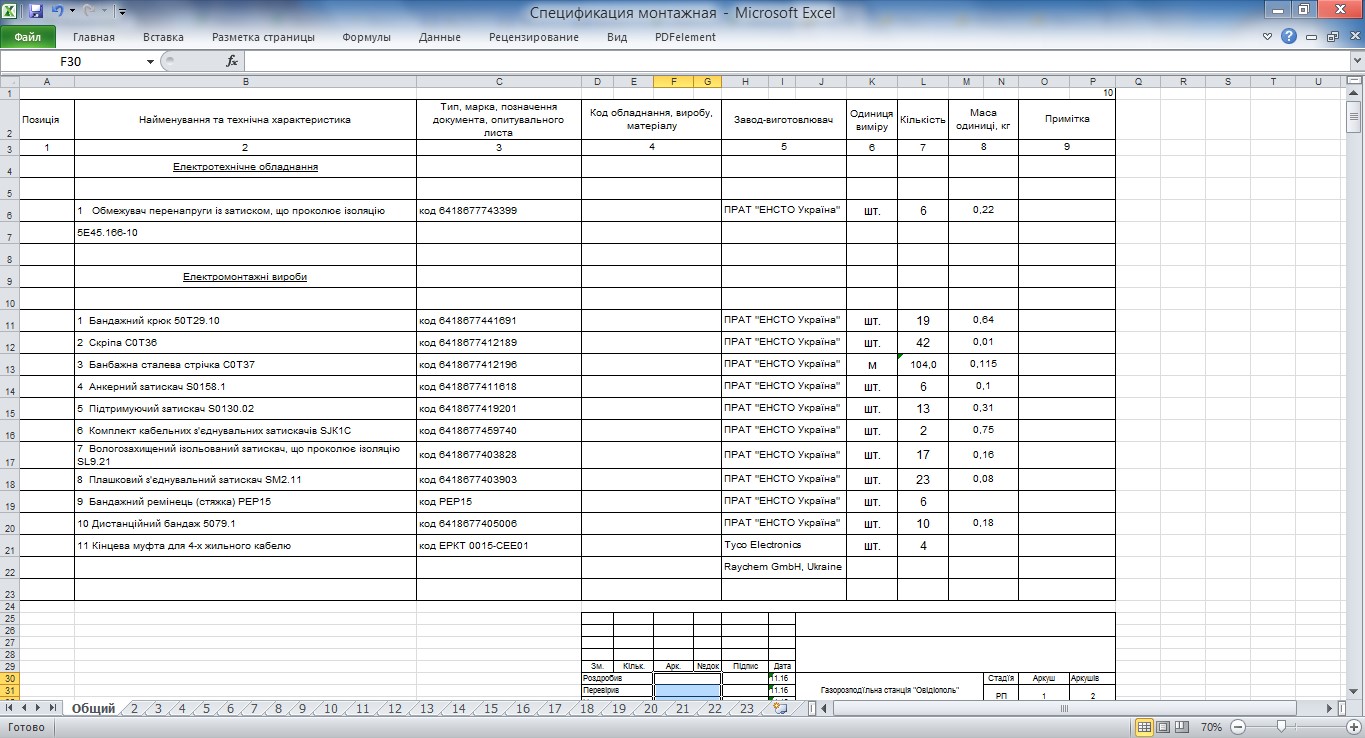
Task: Select the cell 'Tyco Electronics'
Action: [x=784, y=545]
